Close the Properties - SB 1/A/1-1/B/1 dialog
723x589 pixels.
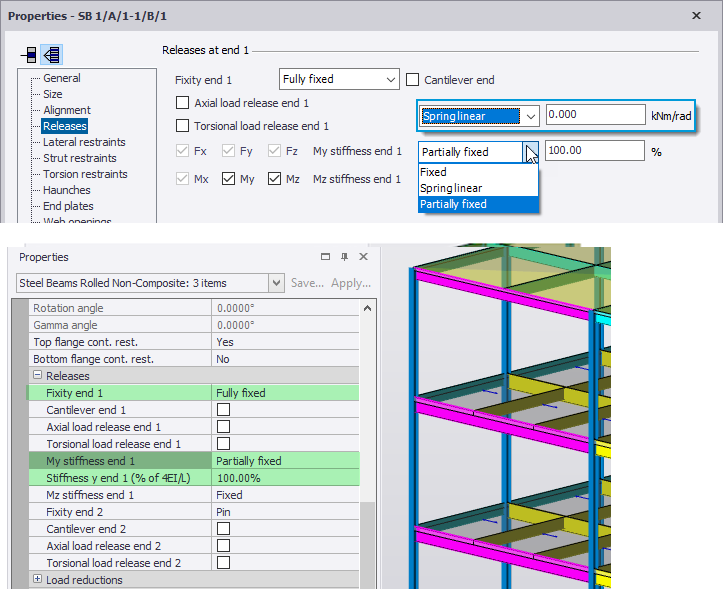pos(696,16)
